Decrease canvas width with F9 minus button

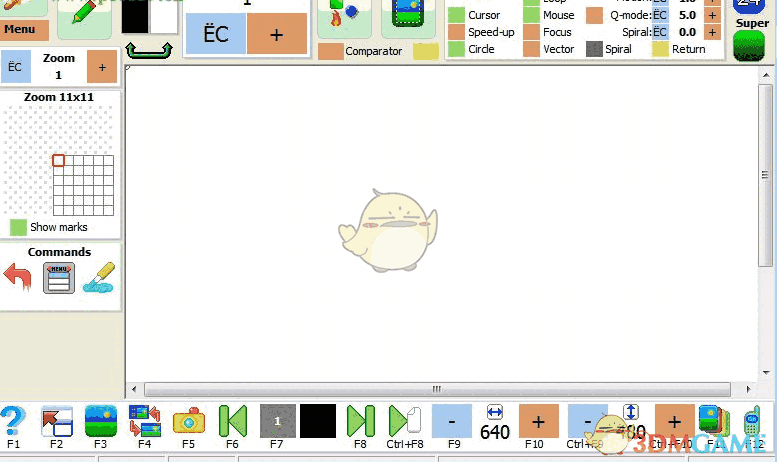point(452,421)
